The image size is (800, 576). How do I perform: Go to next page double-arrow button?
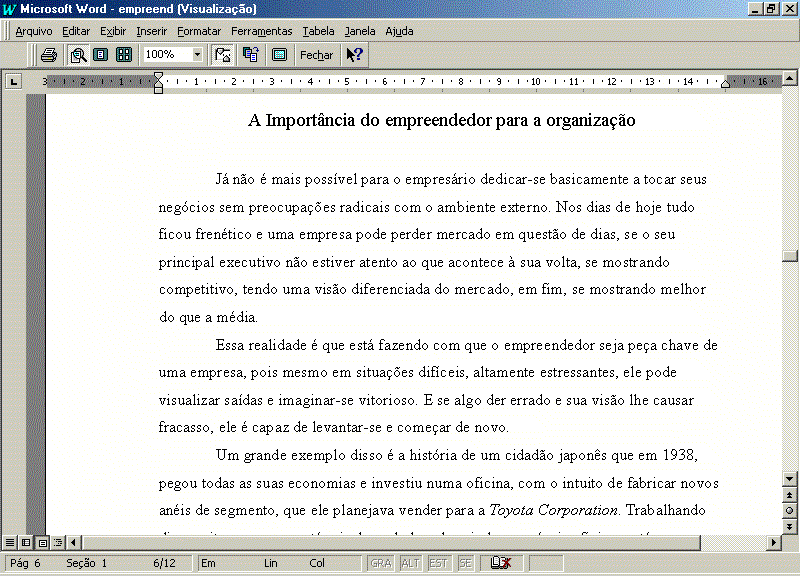[x=790, y=527]
